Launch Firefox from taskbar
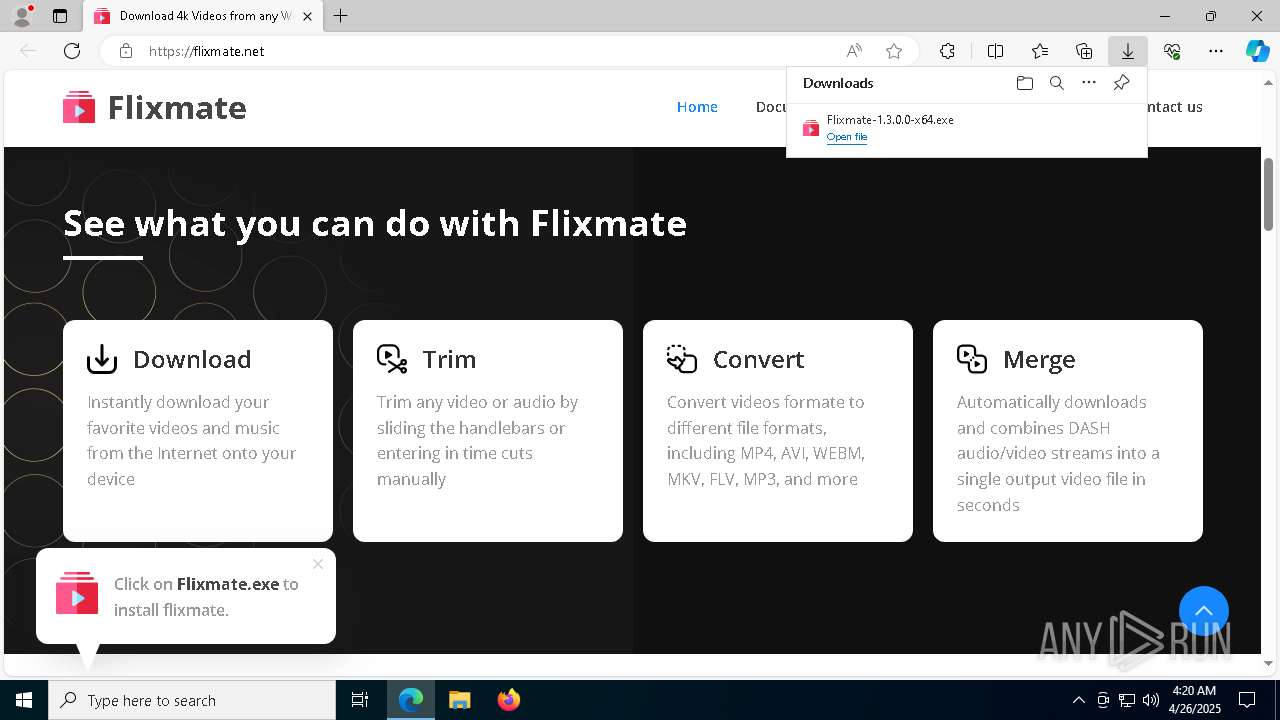The height and width of the screenshot is (720, 1280). tap(508, 700)
